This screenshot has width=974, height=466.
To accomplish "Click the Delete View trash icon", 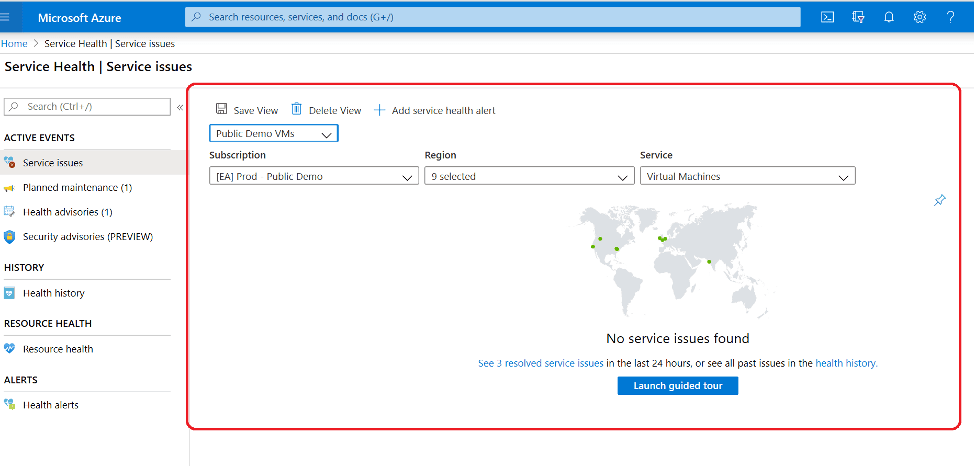I will tap(297, 109).
